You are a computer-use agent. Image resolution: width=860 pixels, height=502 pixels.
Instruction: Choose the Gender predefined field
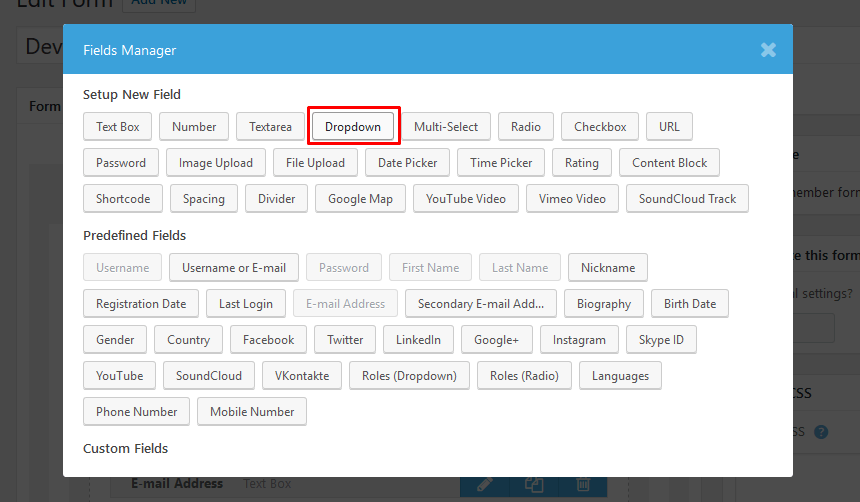click(x=115, y=340)
